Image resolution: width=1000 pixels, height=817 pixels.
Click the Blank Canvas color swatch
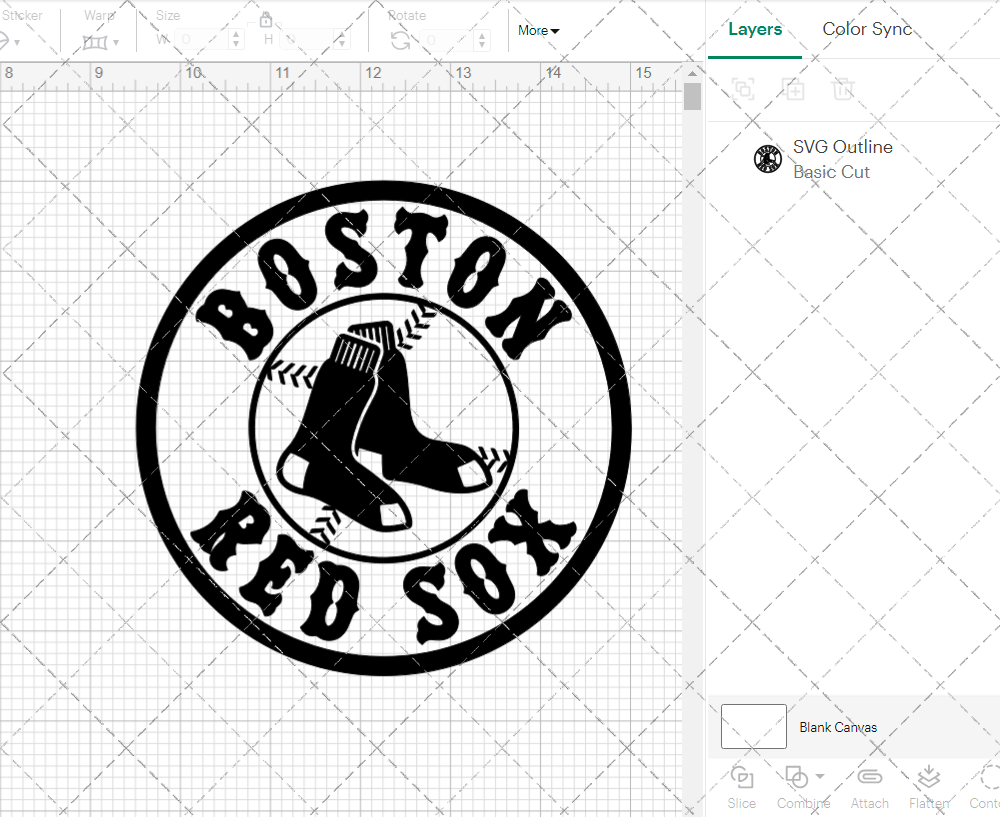click(753, 727)
